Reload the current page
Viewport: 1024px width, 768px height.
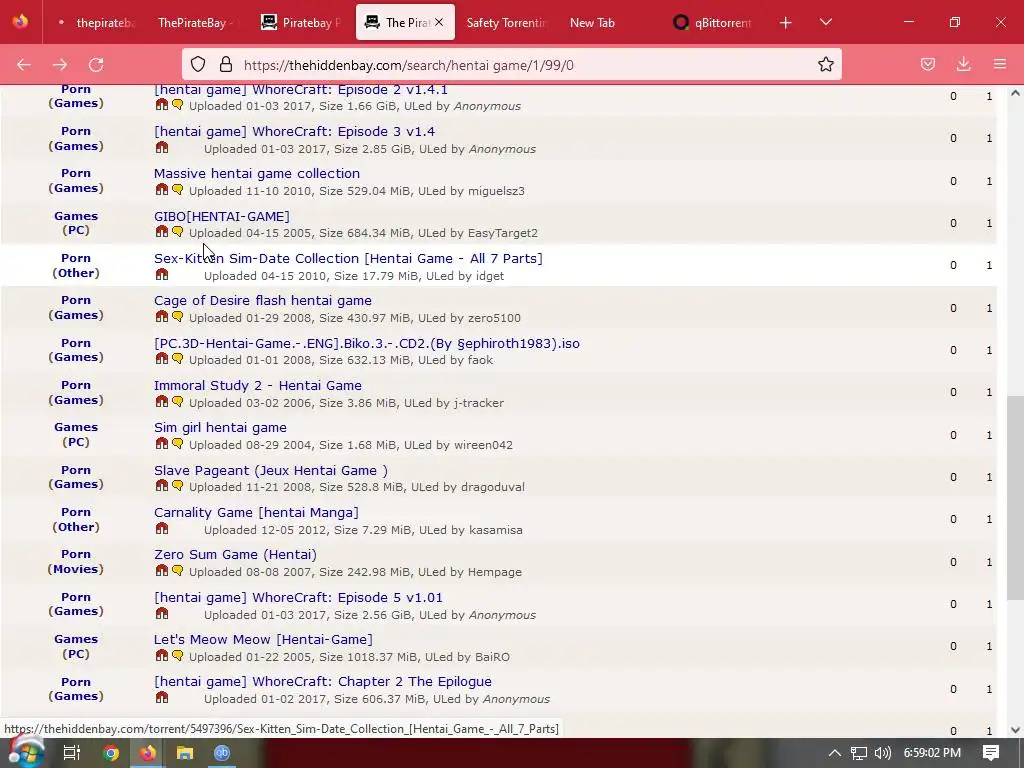point(96,65)
